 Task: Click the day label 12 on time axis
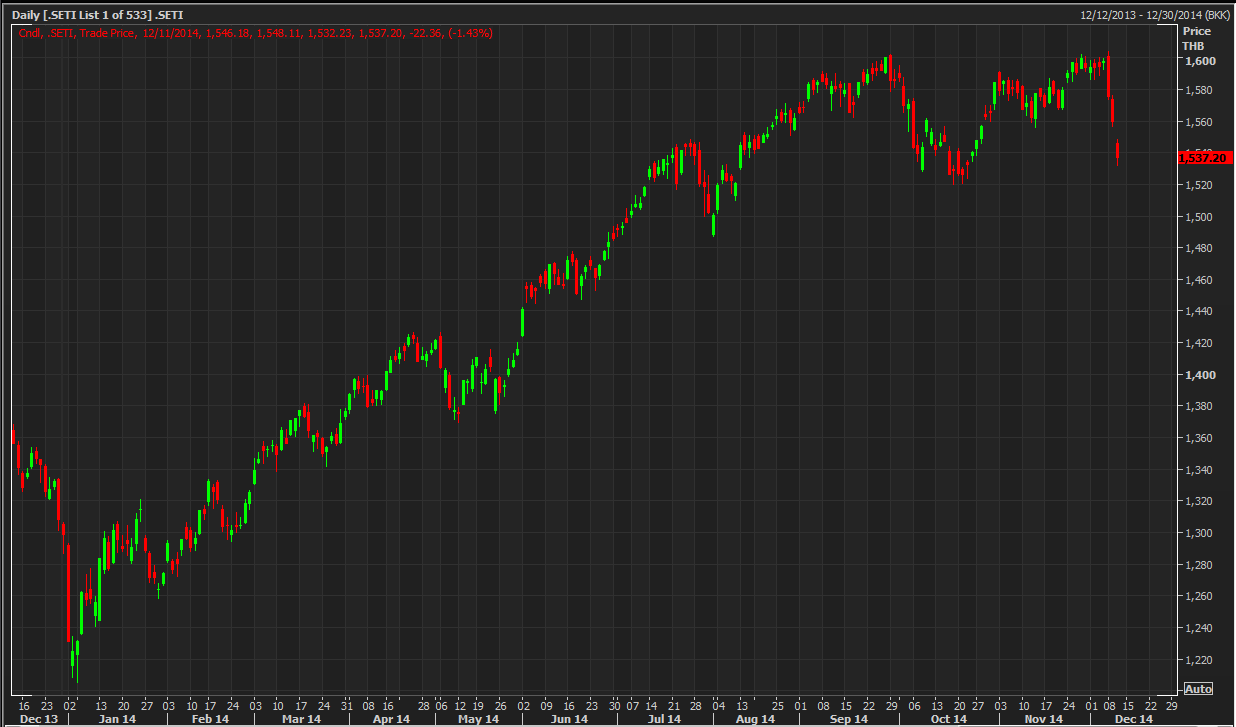coord(459,704)
